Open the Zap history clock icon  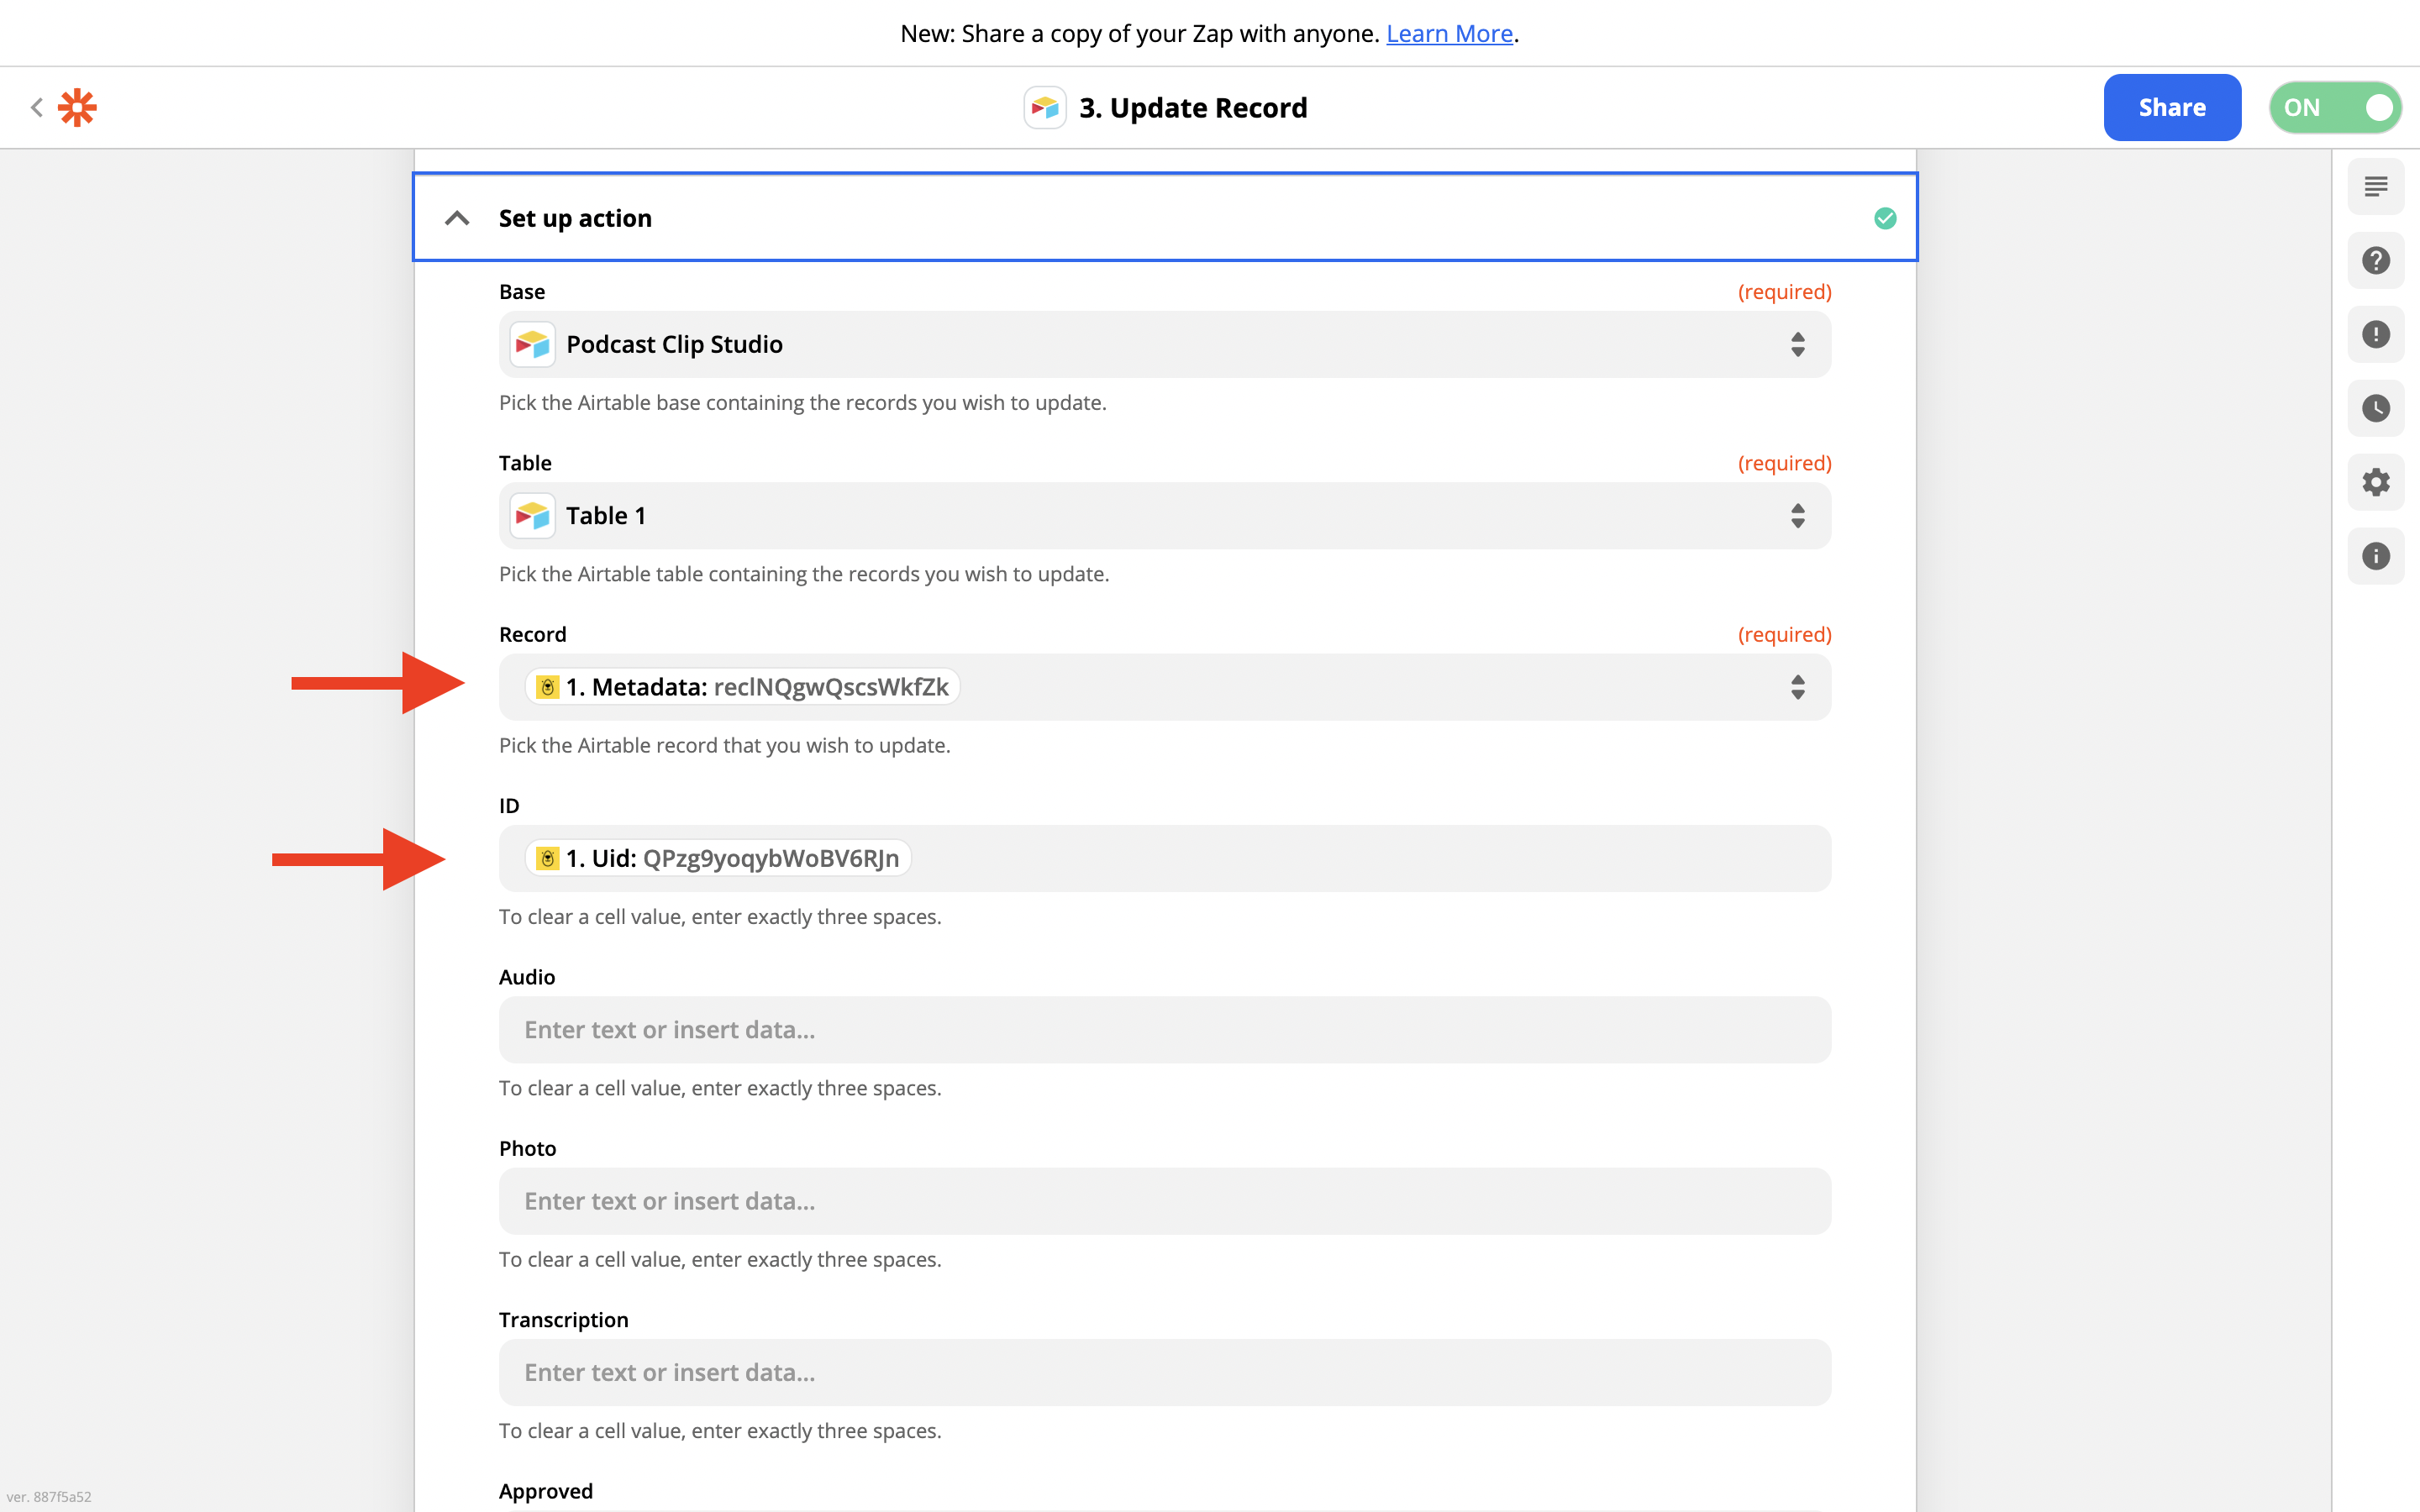point(2375,408)
